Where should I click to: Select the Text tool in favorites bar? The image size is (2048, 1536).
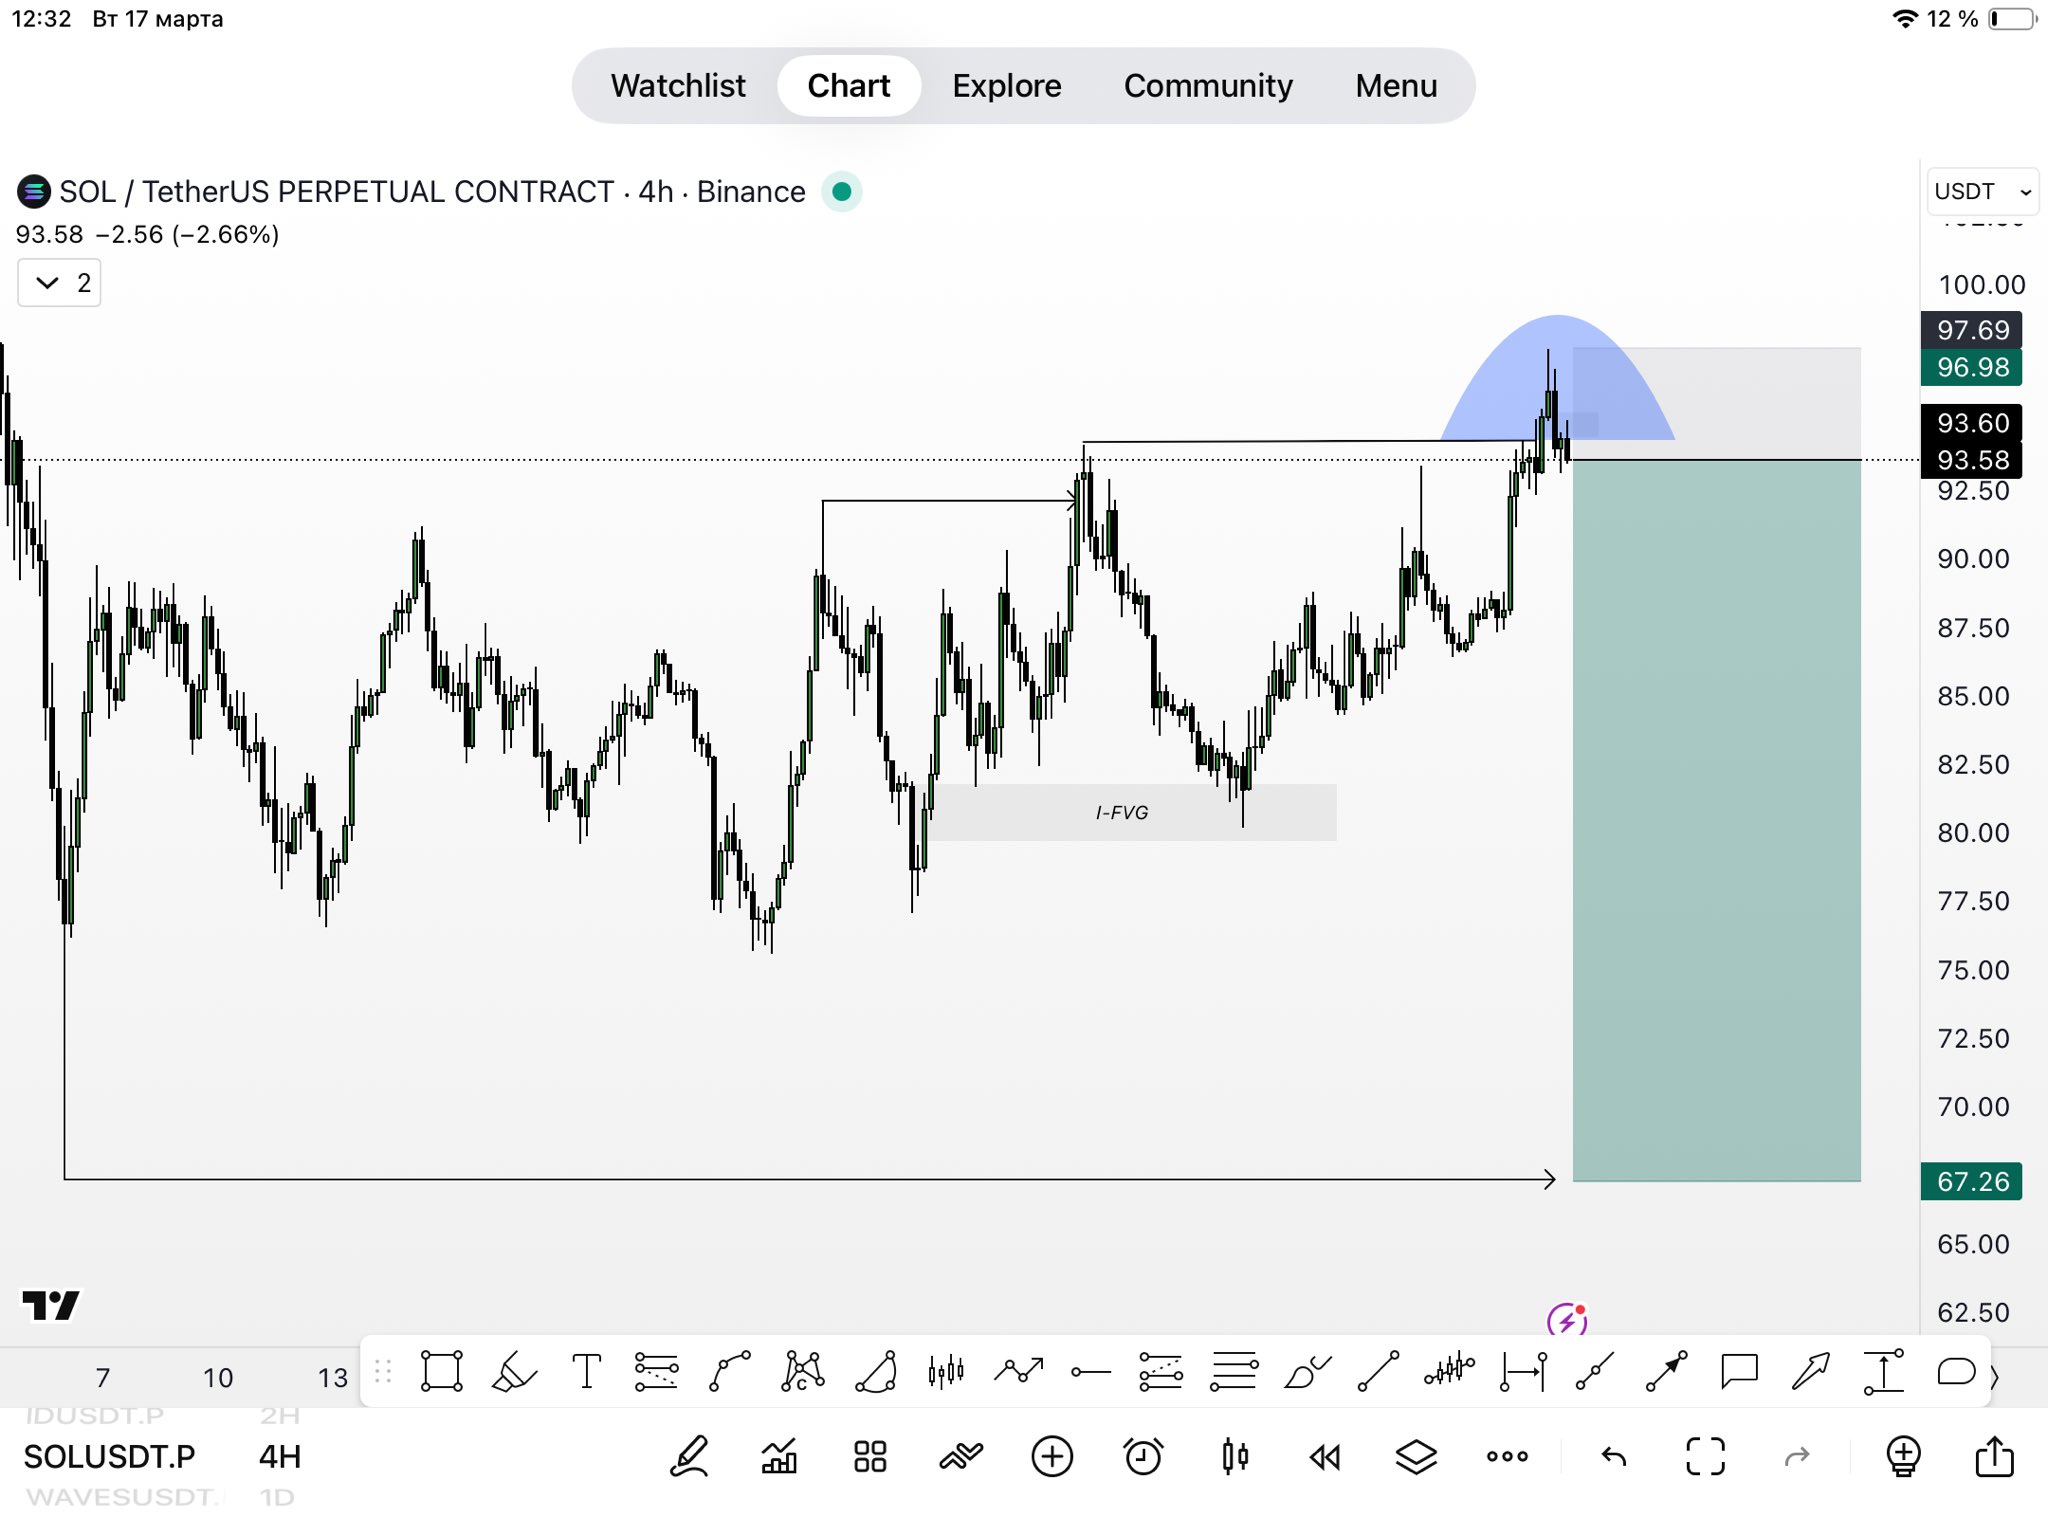pyautogui.click(x=587, y=1371)
